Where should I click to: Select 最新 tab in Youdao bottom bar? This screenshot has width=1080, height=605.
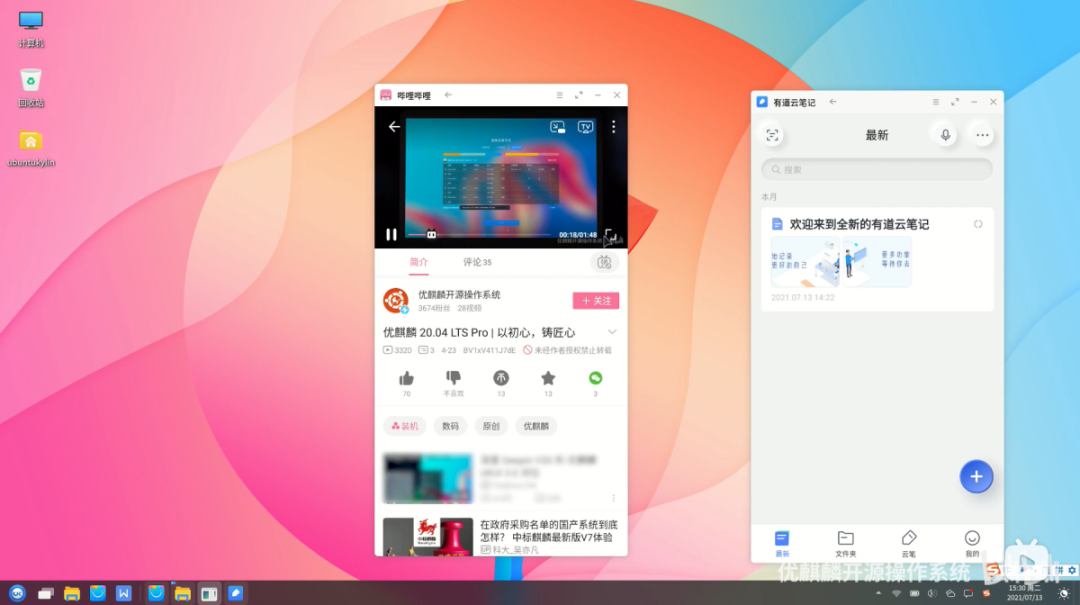coord(782,543)
